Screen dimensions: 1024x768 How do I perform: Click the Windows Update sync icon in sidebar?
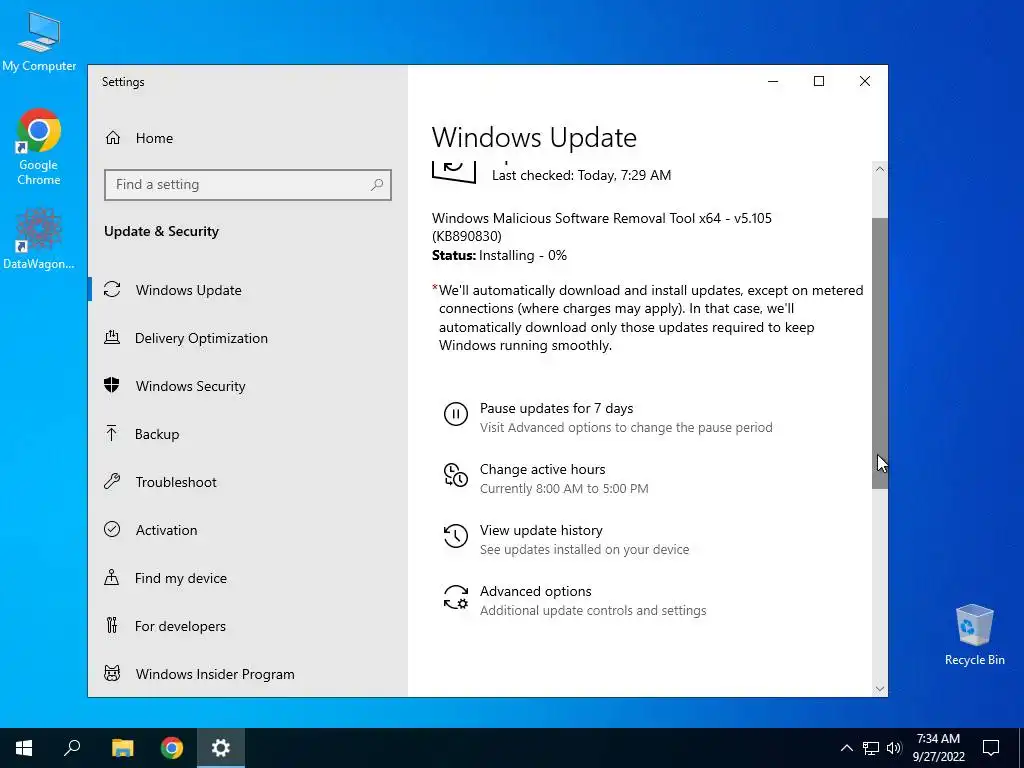(112, 289)
